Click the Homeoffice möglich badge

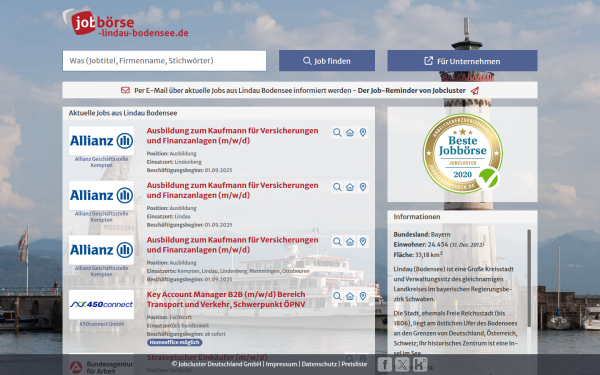pos(174,342)
